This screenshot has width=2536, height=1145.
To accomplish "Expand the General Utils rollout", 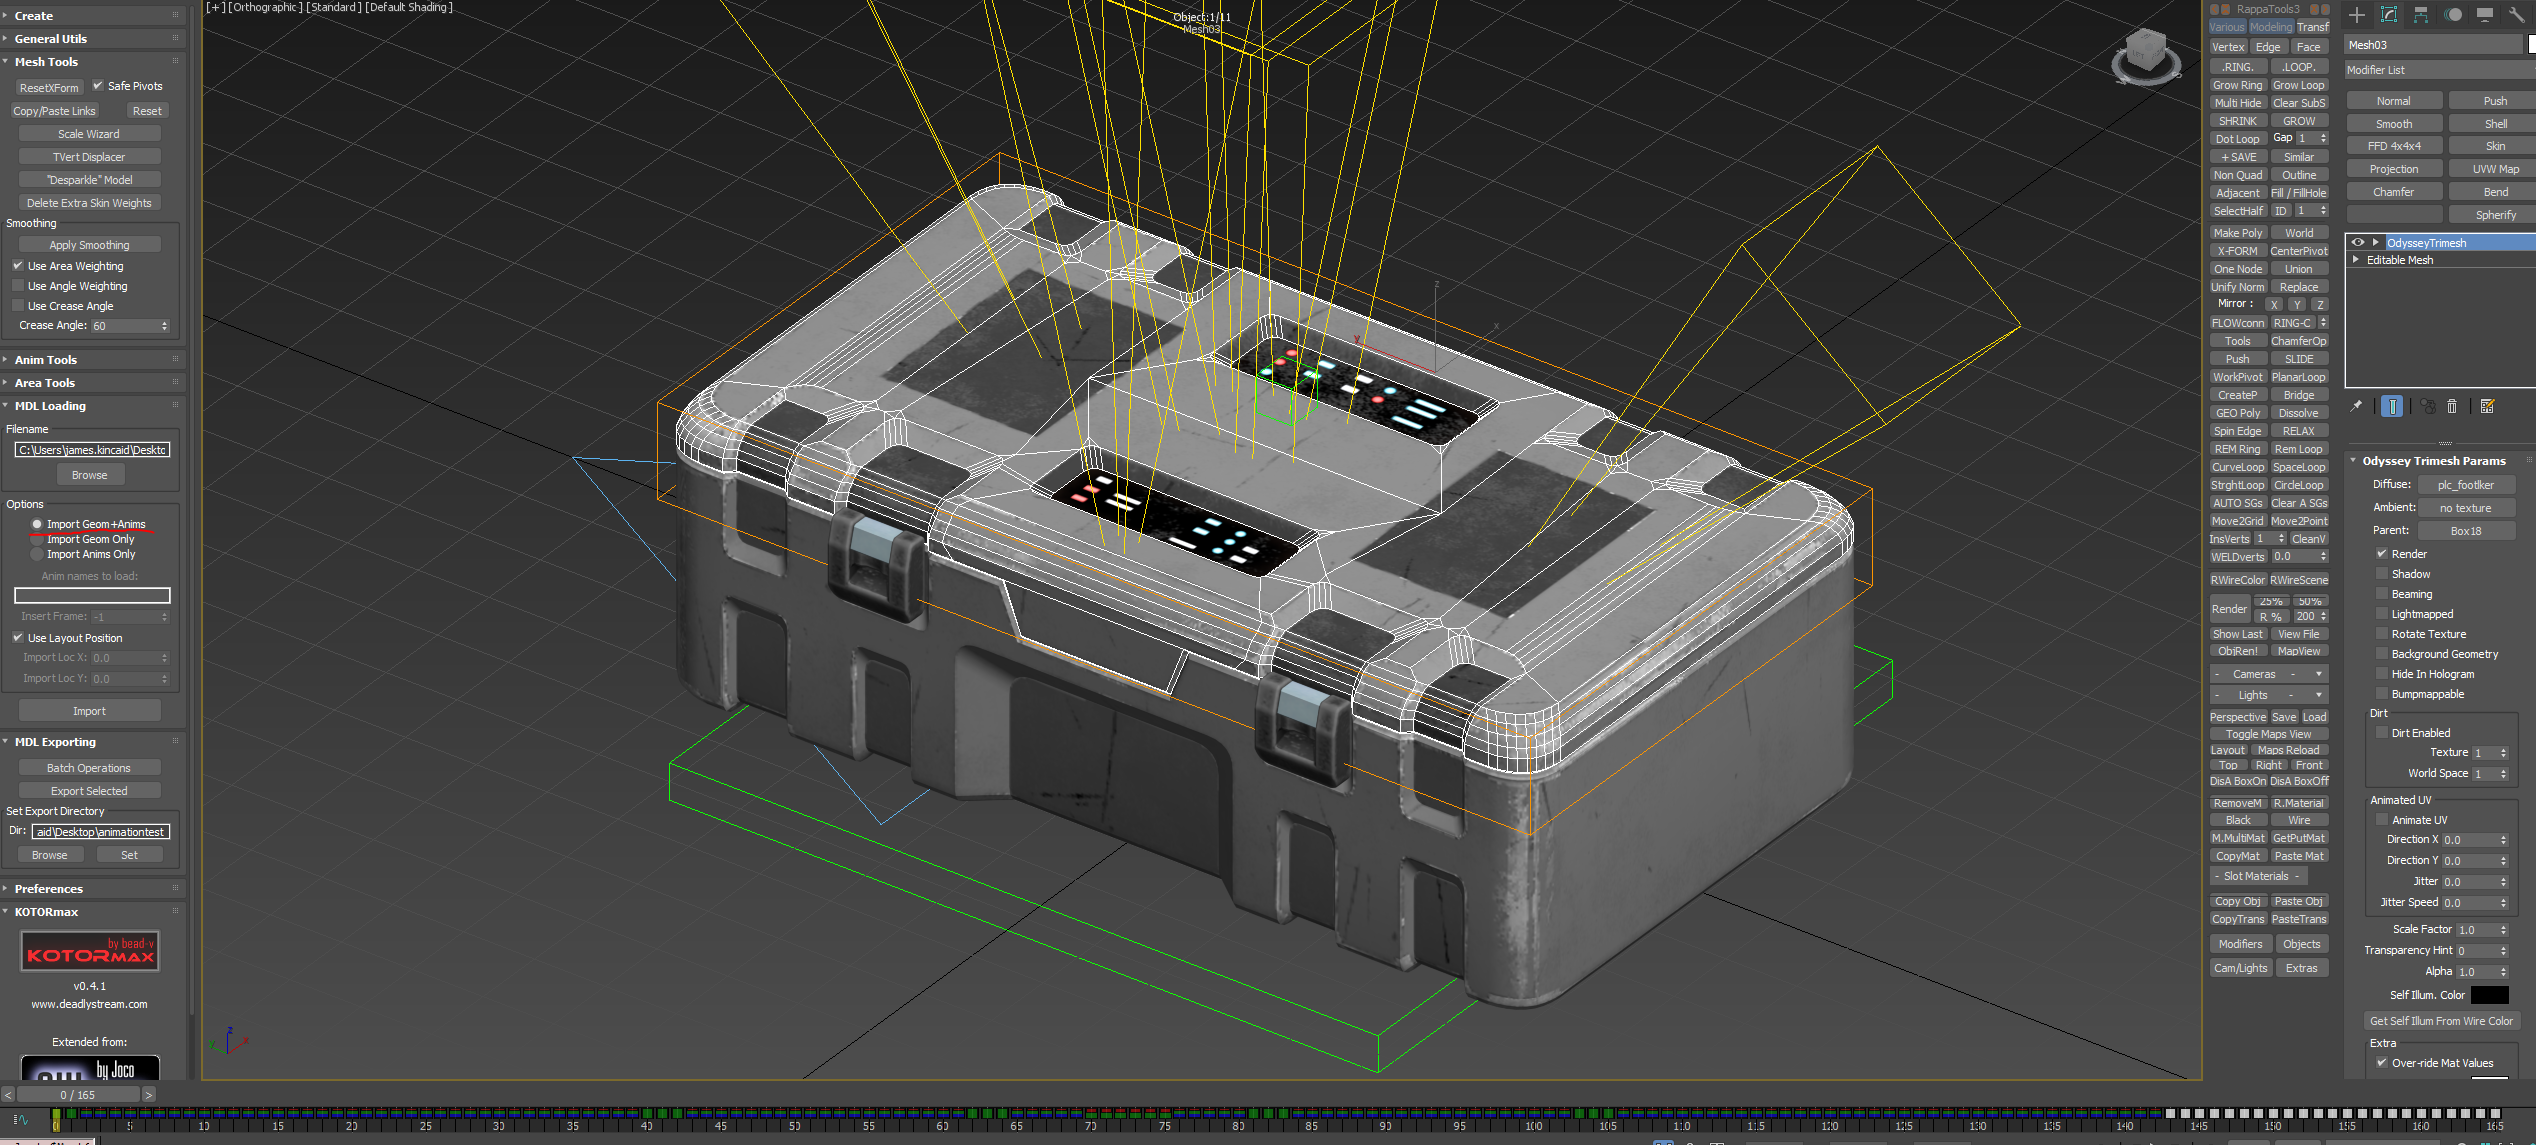I will click(92, 39).
